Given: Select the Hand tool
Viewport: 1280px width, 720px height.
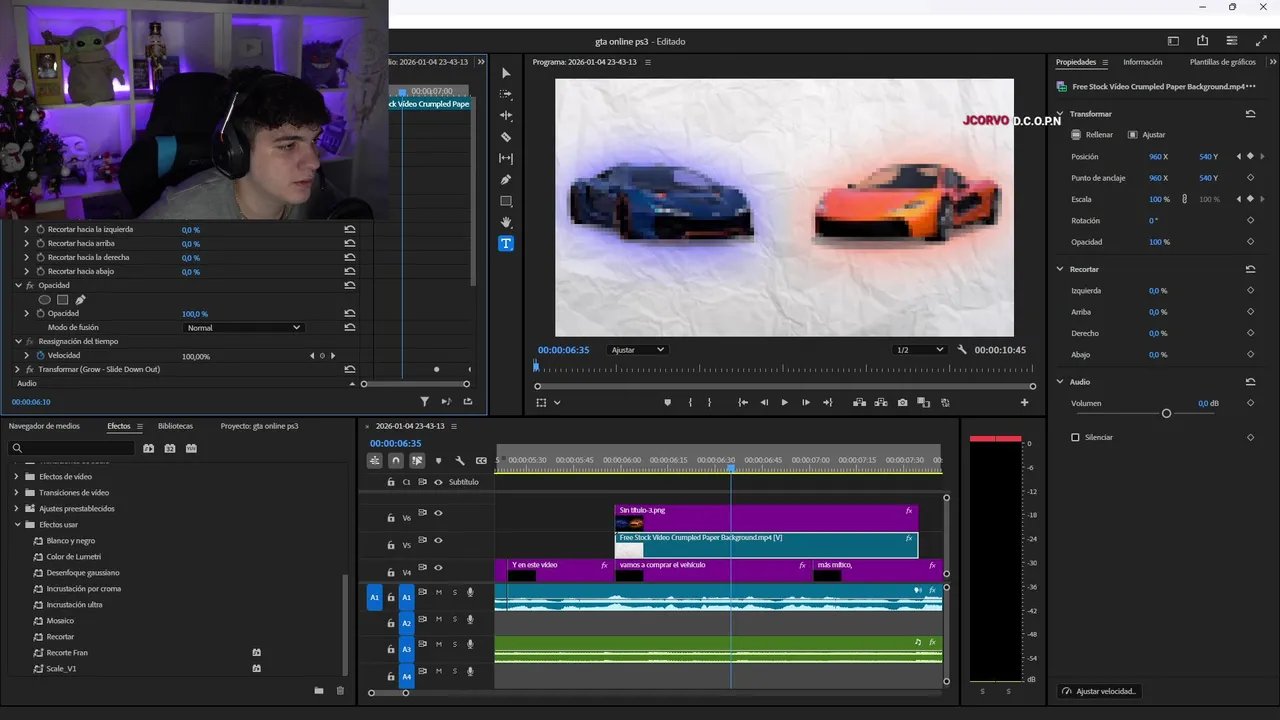Looking at the screenshot, I should point(506,222).
